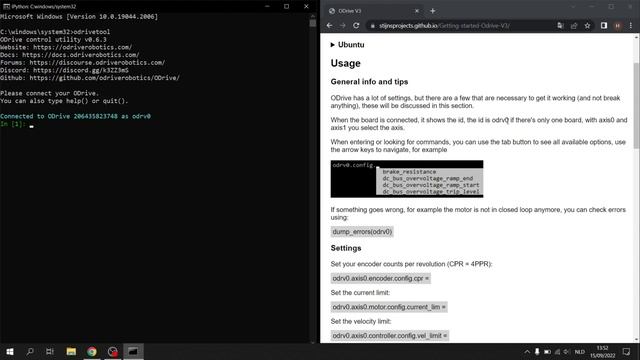The image size is (640, 360).
Task: Expand the Ubuntu section
Action: point(347,45)
